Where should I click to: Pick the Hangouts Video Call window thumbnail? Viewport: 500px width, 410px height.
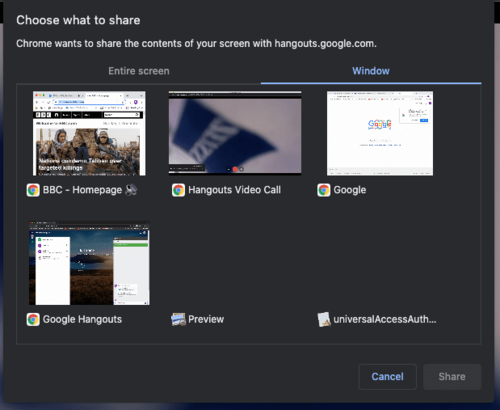click(235, 133)
